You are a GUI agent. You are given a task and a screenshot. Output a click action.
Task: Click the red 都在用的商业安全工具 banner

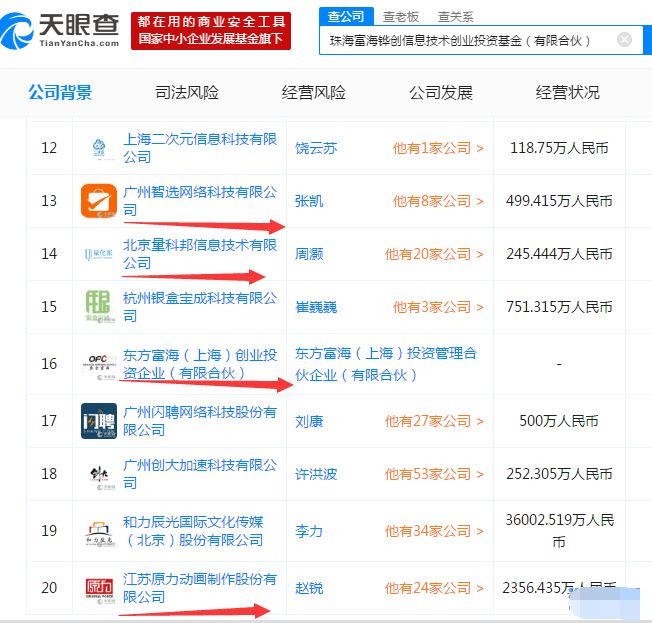211,31
